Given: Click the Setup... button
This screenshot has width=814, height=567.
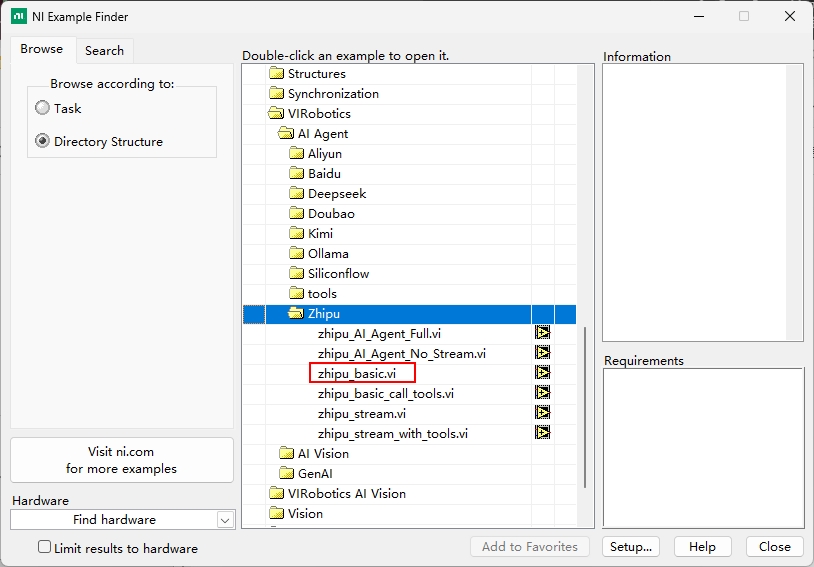Looking at the screenshot, I should click(x=630, y=547).
